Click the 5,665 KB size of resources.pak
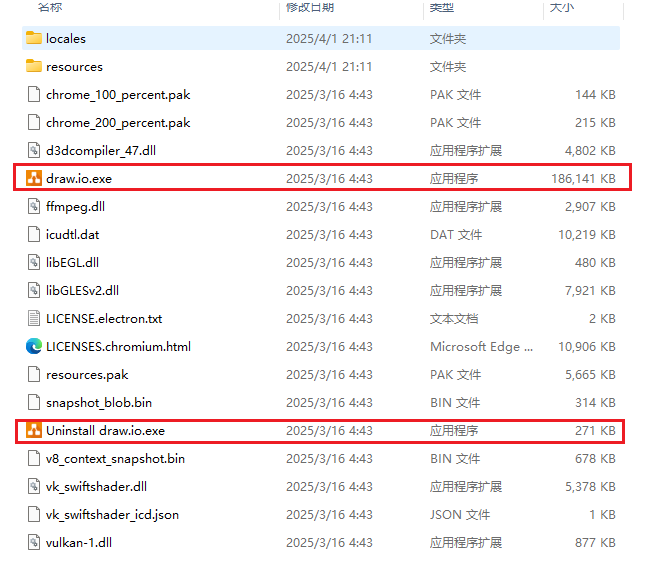Image resolution: width=661 pixels, height=563 pixels. [590, 375]
